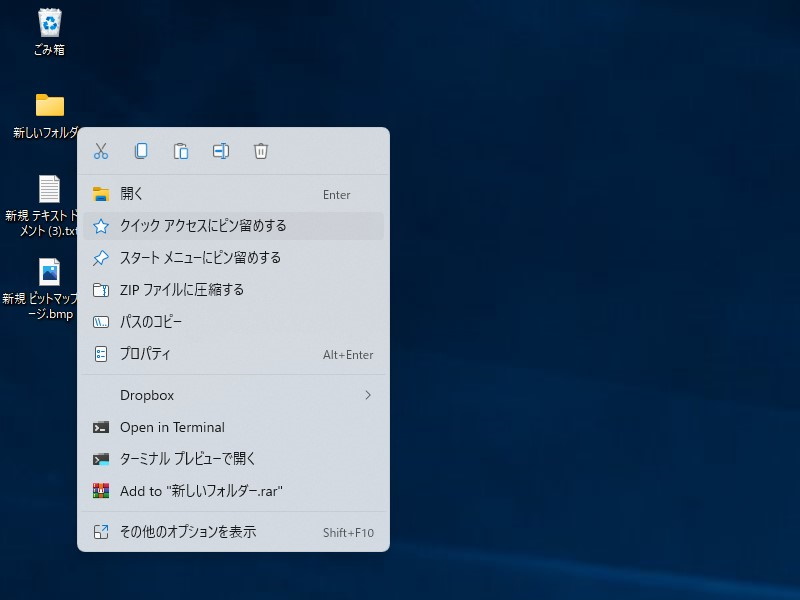
Task: Click the Cut icon in the context menu
Action: [x=100, y=150]
